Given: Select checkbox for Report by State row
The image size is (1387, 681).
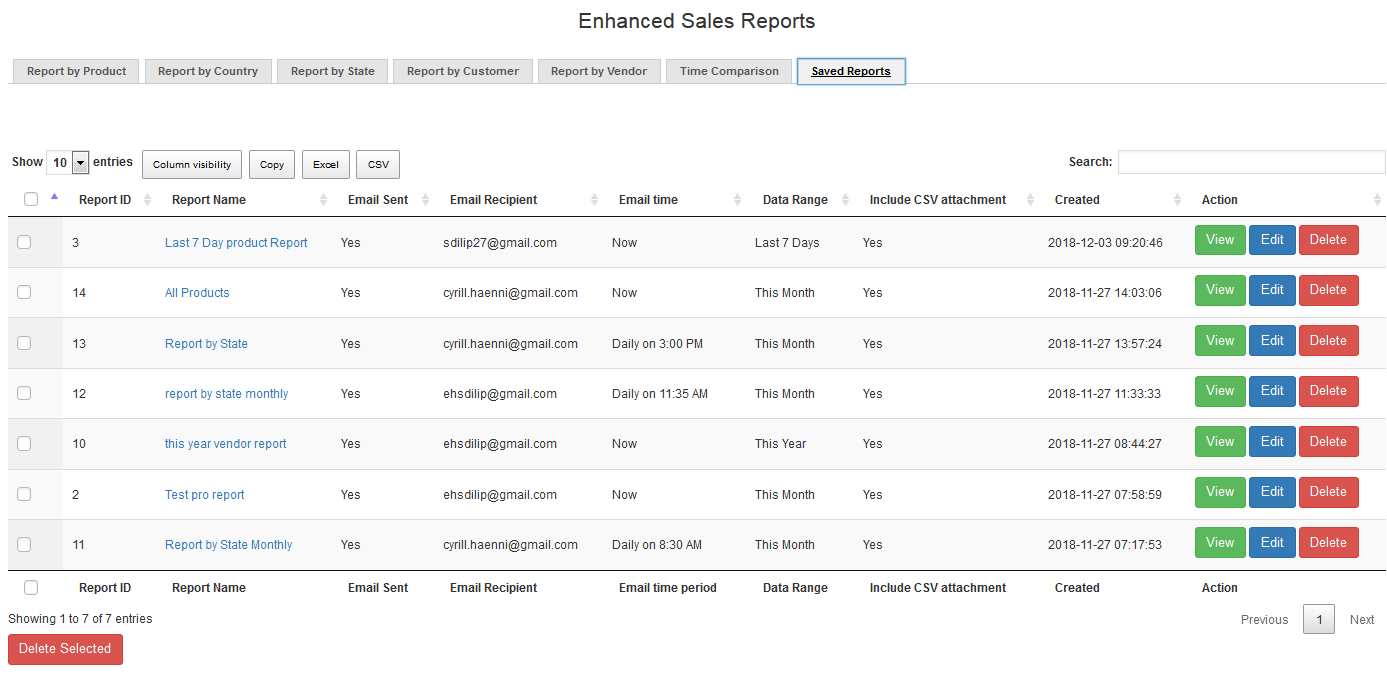Looking at the screenshot, I should (x=24, y=343).
